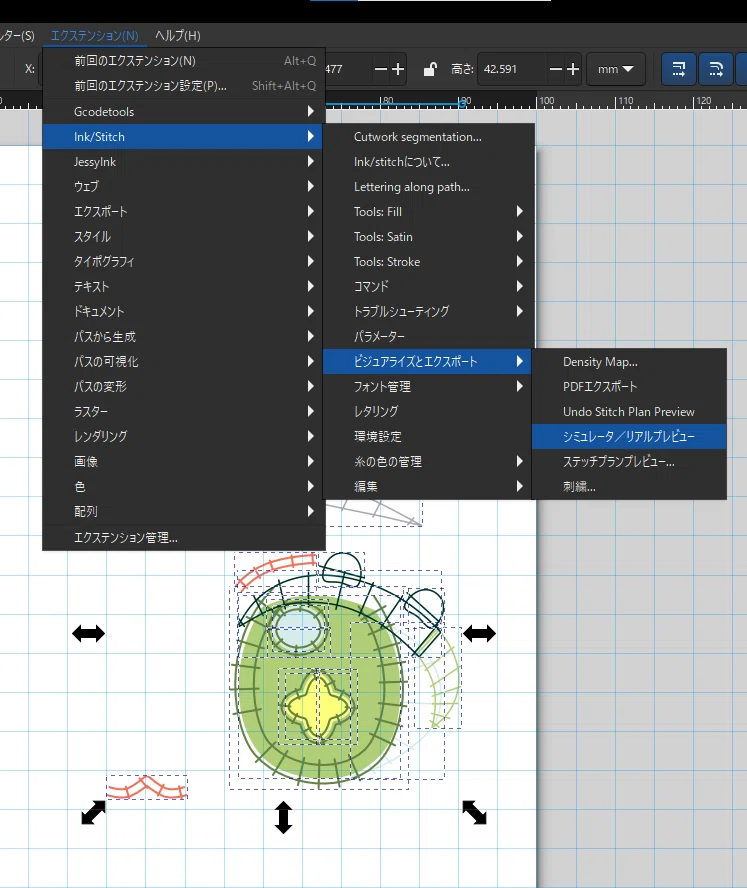Expand the タイポグラフィ submenu

183,261
